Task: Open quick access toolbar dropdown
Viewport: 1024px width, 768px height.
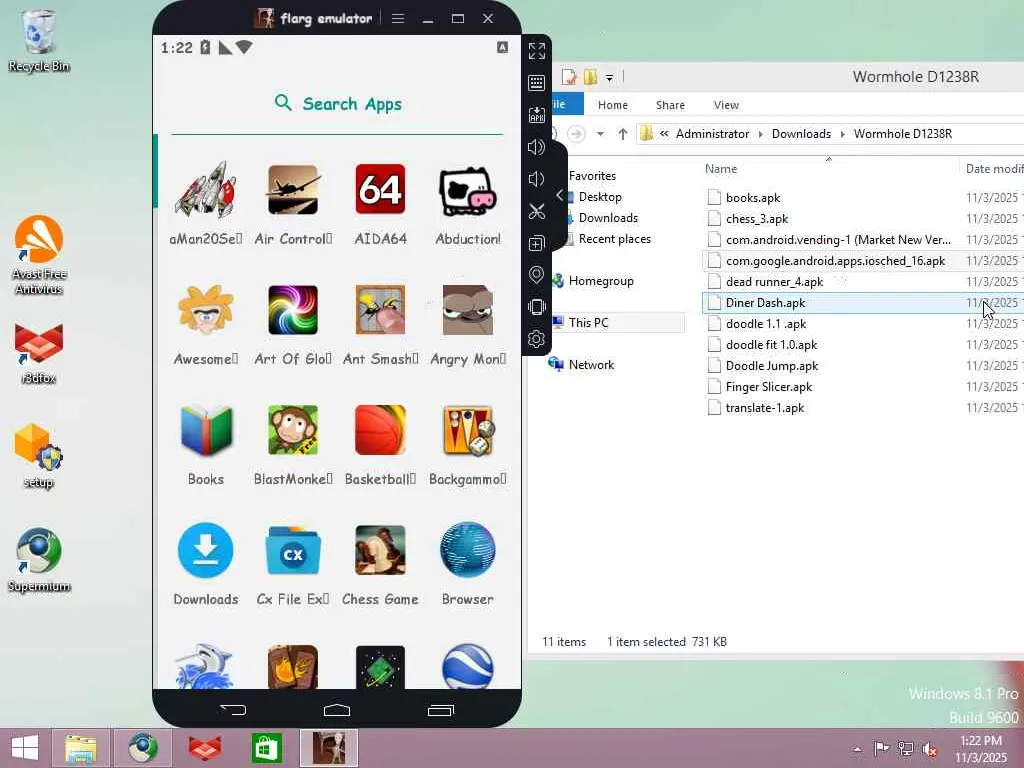Action: [609, 78]
